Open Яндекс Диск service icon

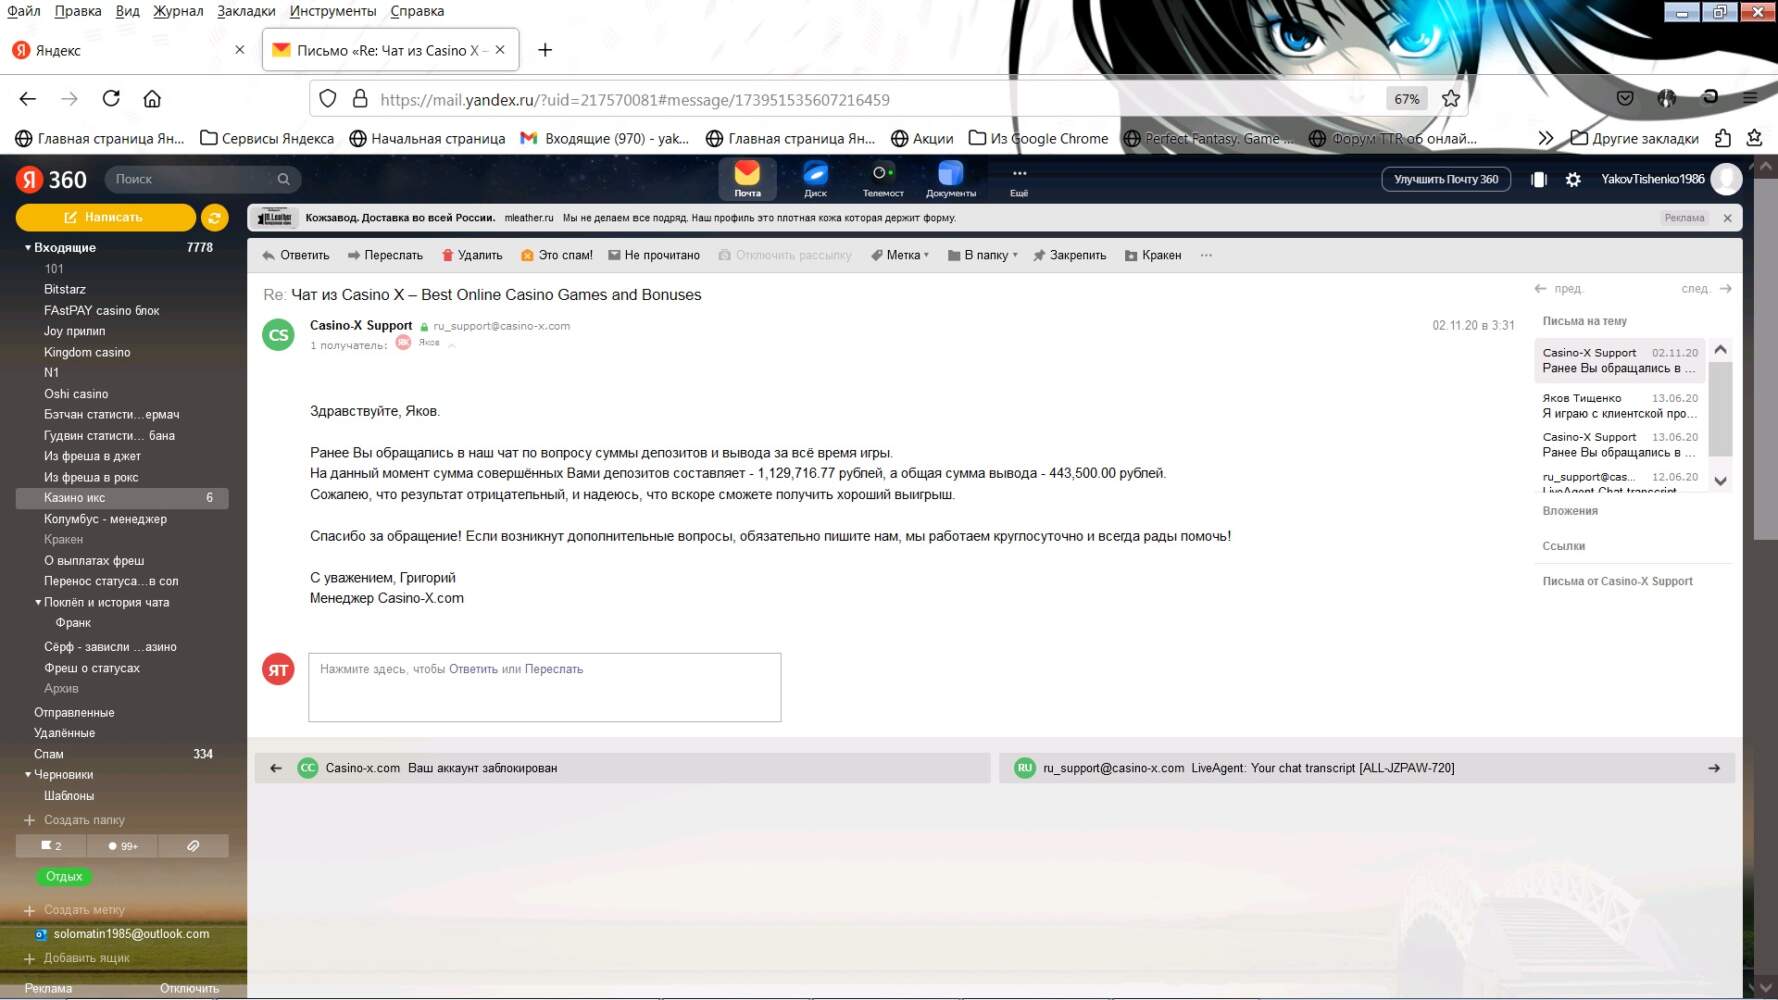(815, 179)
